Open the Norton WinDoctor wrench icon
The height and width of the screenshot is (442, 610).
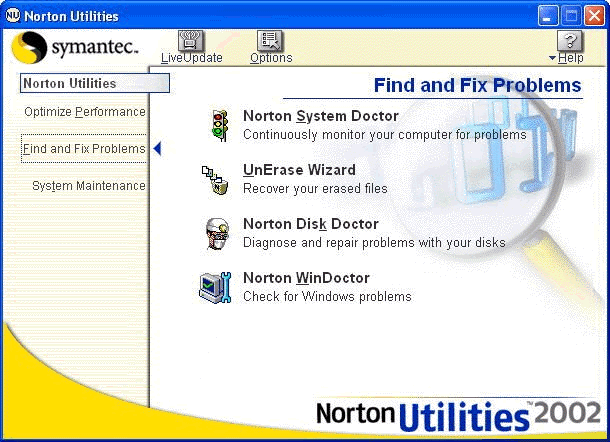point(215,288)
